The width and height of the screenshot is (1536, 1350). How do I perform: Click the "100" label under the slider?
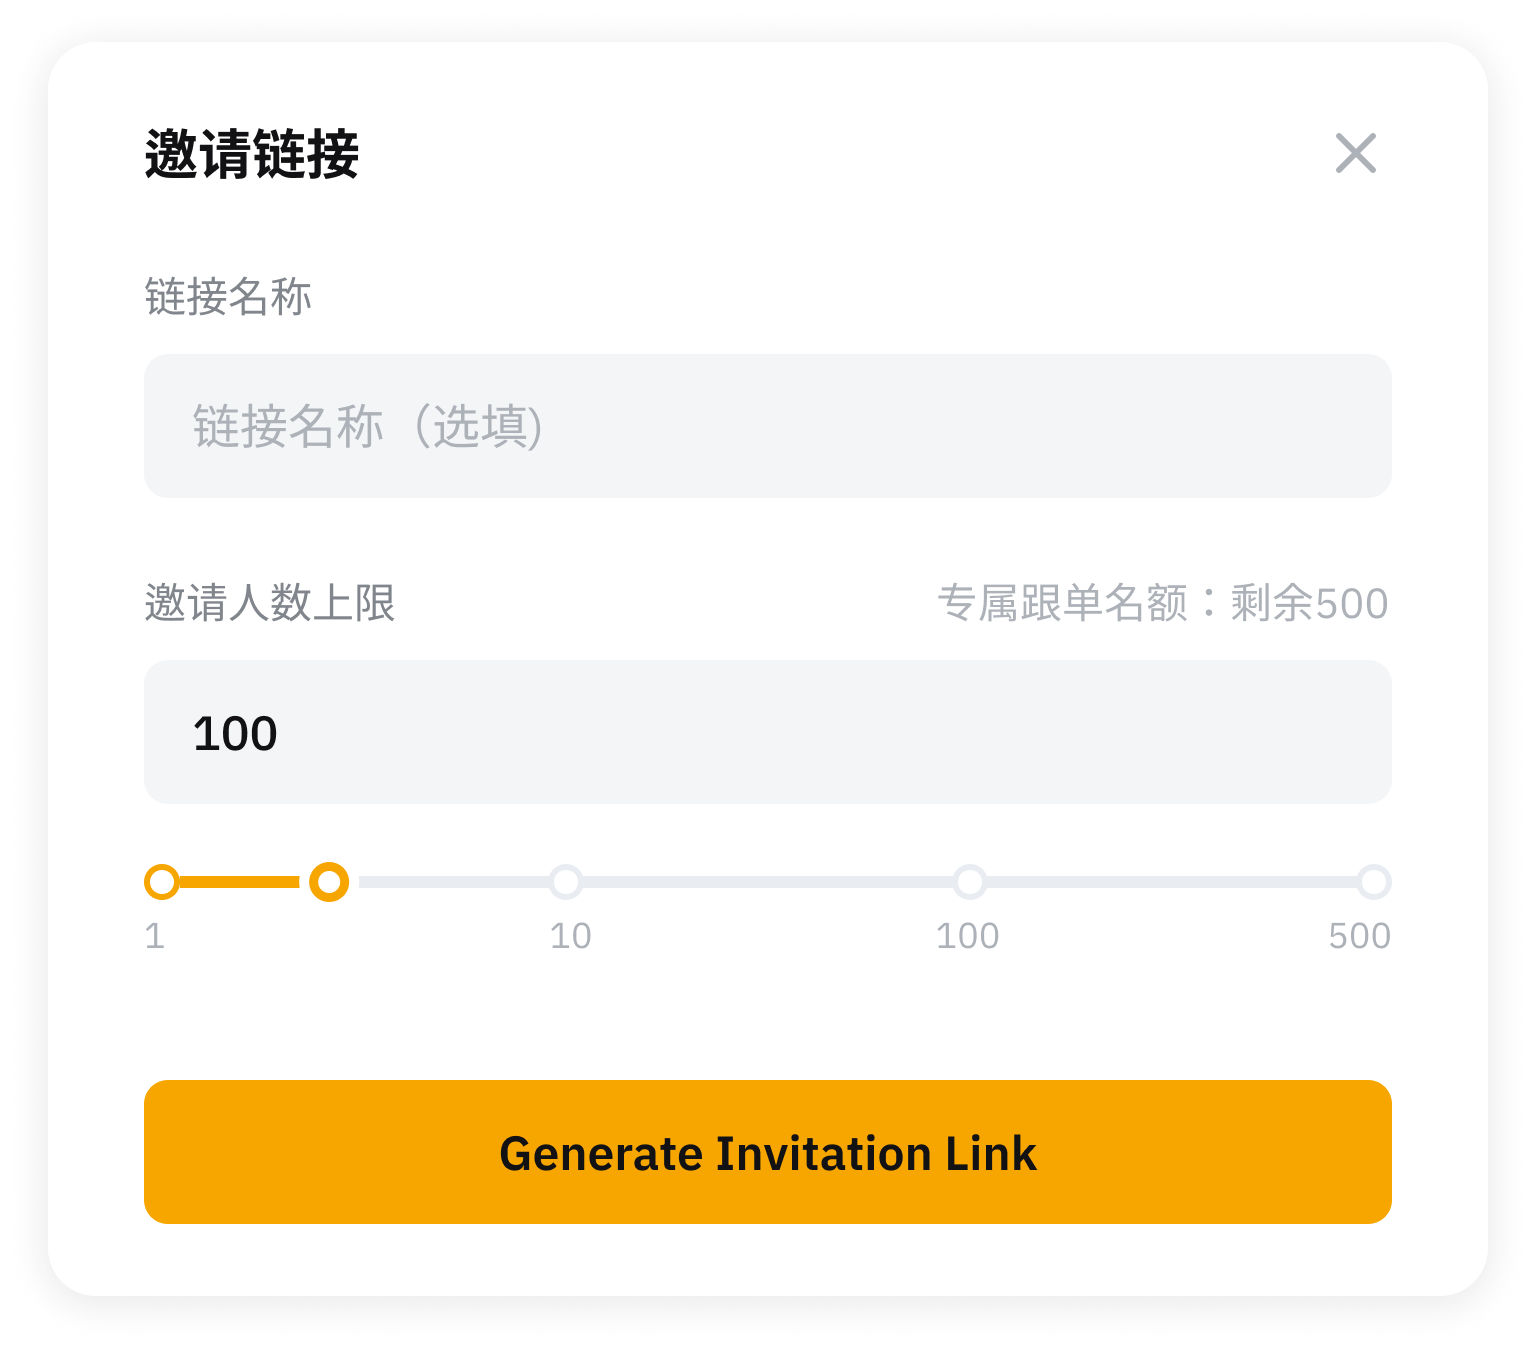pos(967,936)
